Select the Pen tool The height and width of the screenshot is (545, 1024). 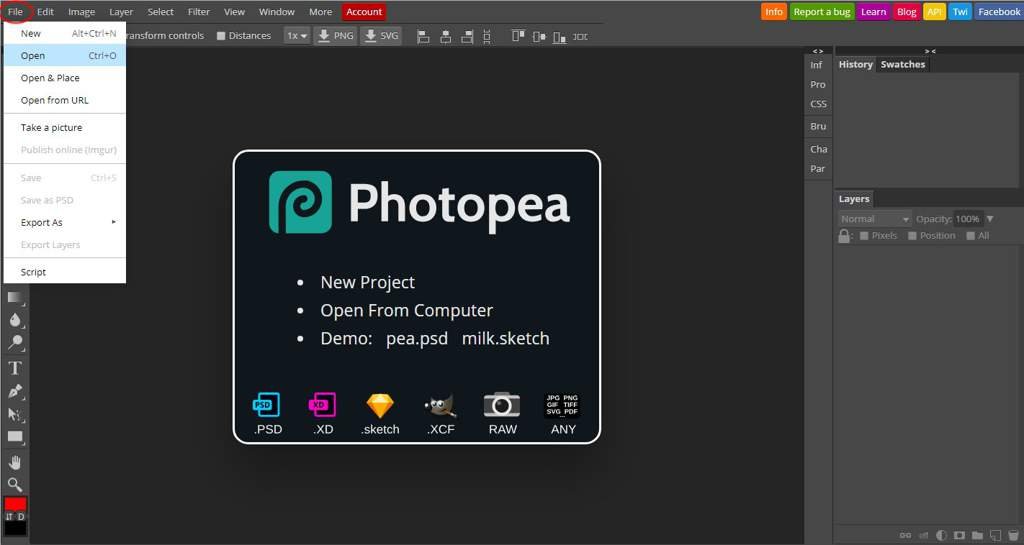pos(15,391)
